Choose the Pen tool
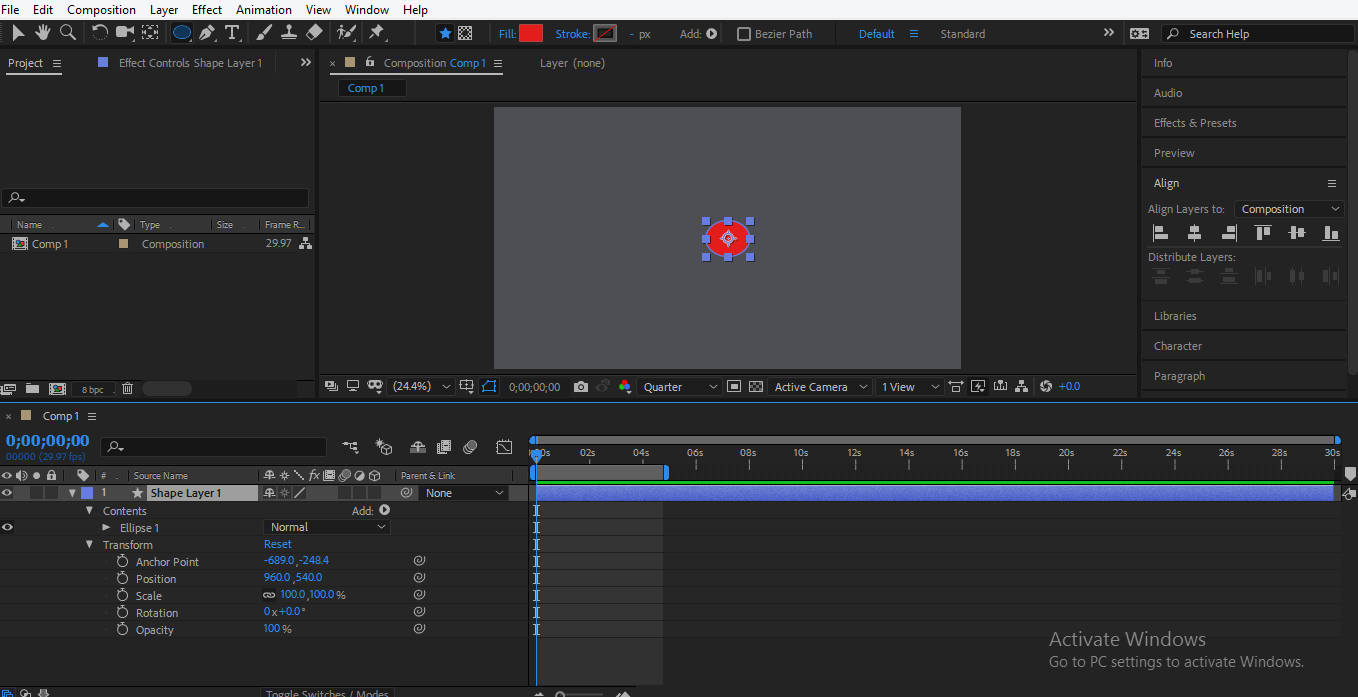Screen dimensions: 1358x697 207,33
